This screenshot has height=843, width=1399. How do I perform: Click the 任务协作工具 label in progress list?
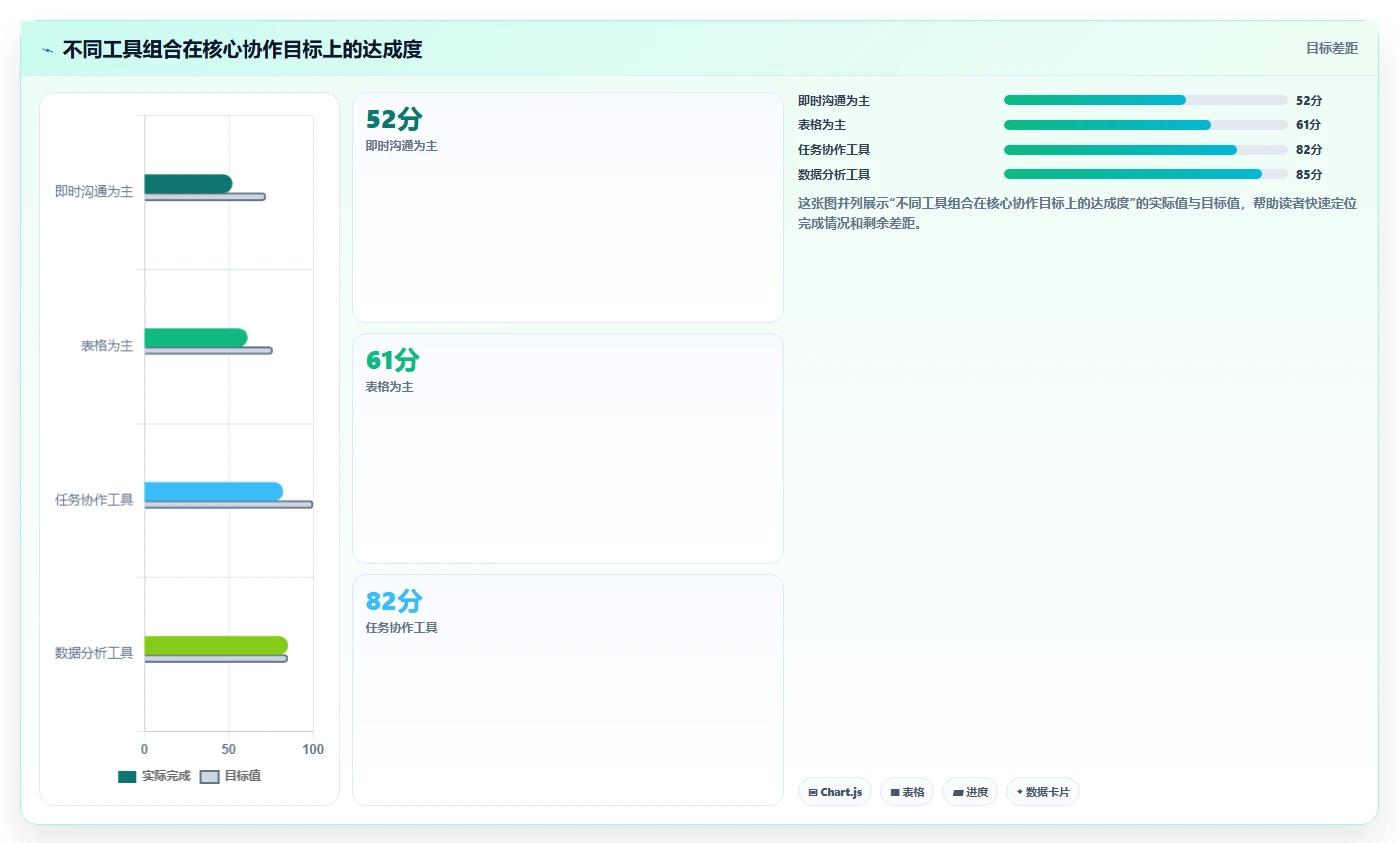834,150
